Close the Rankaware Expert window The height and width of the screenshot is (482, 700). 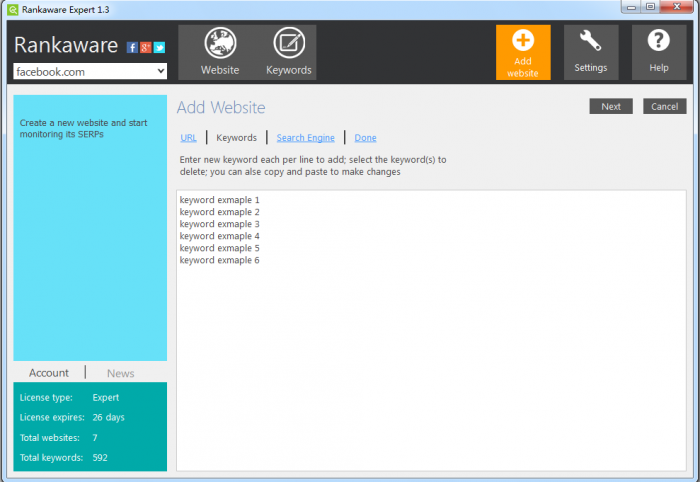(677, 7)
